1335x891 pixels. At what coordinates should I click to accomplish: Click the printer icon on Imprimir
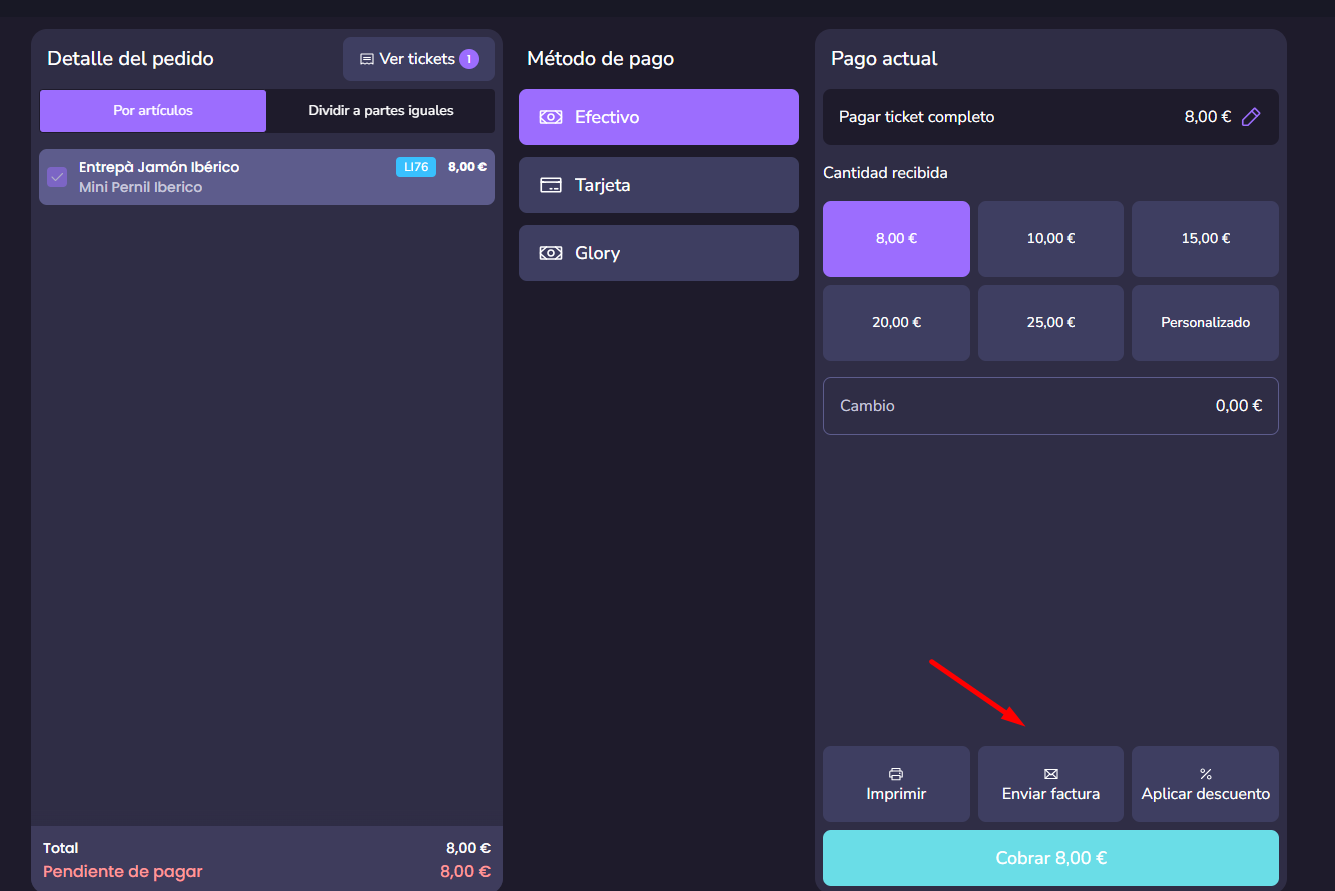[896, 774]
